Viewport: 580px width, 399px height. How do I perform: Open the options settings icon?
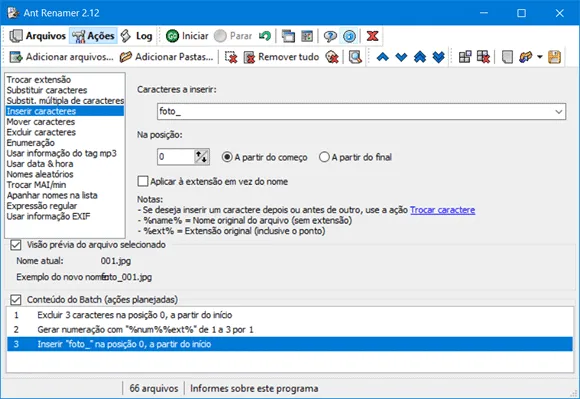pos(307,36)
